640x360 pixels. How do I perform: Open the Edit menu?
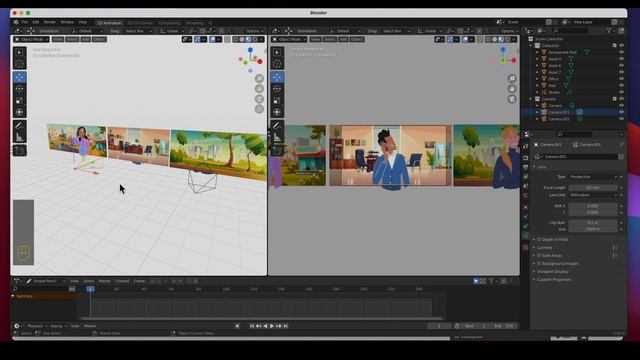click(36, 22)
